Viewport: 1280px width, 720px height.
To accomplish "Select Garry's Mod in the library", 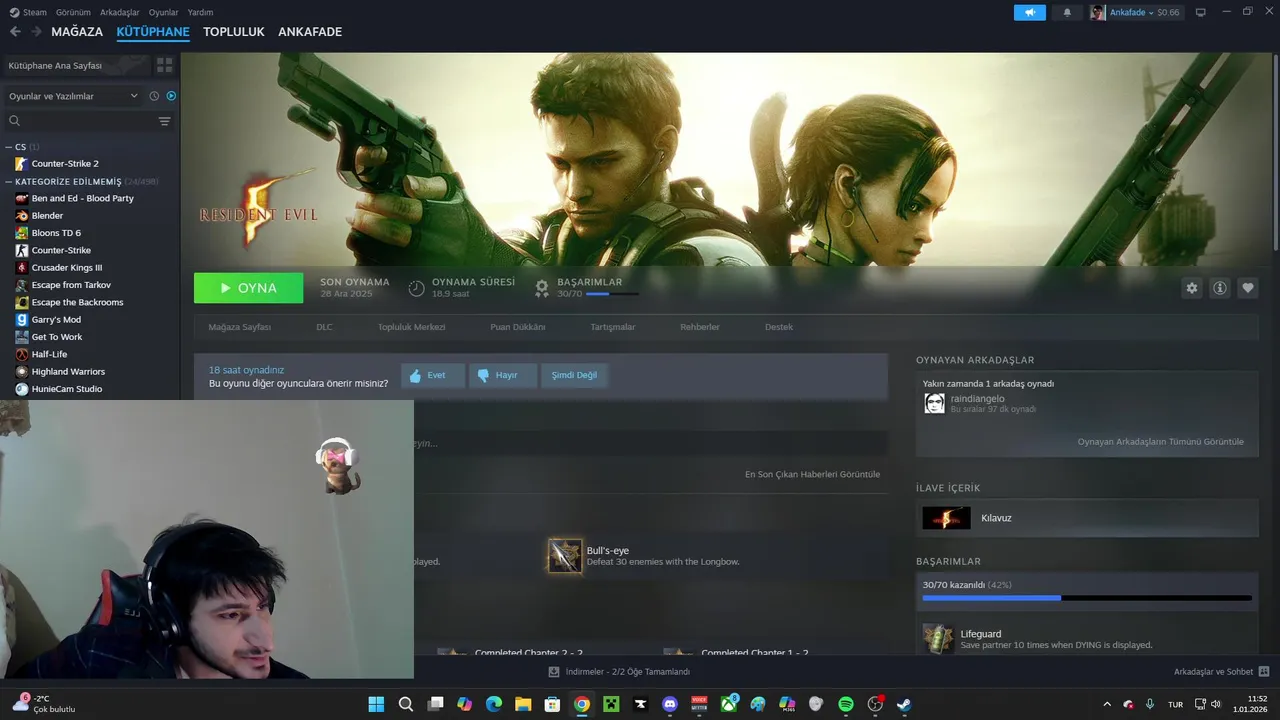I will 56,320.
